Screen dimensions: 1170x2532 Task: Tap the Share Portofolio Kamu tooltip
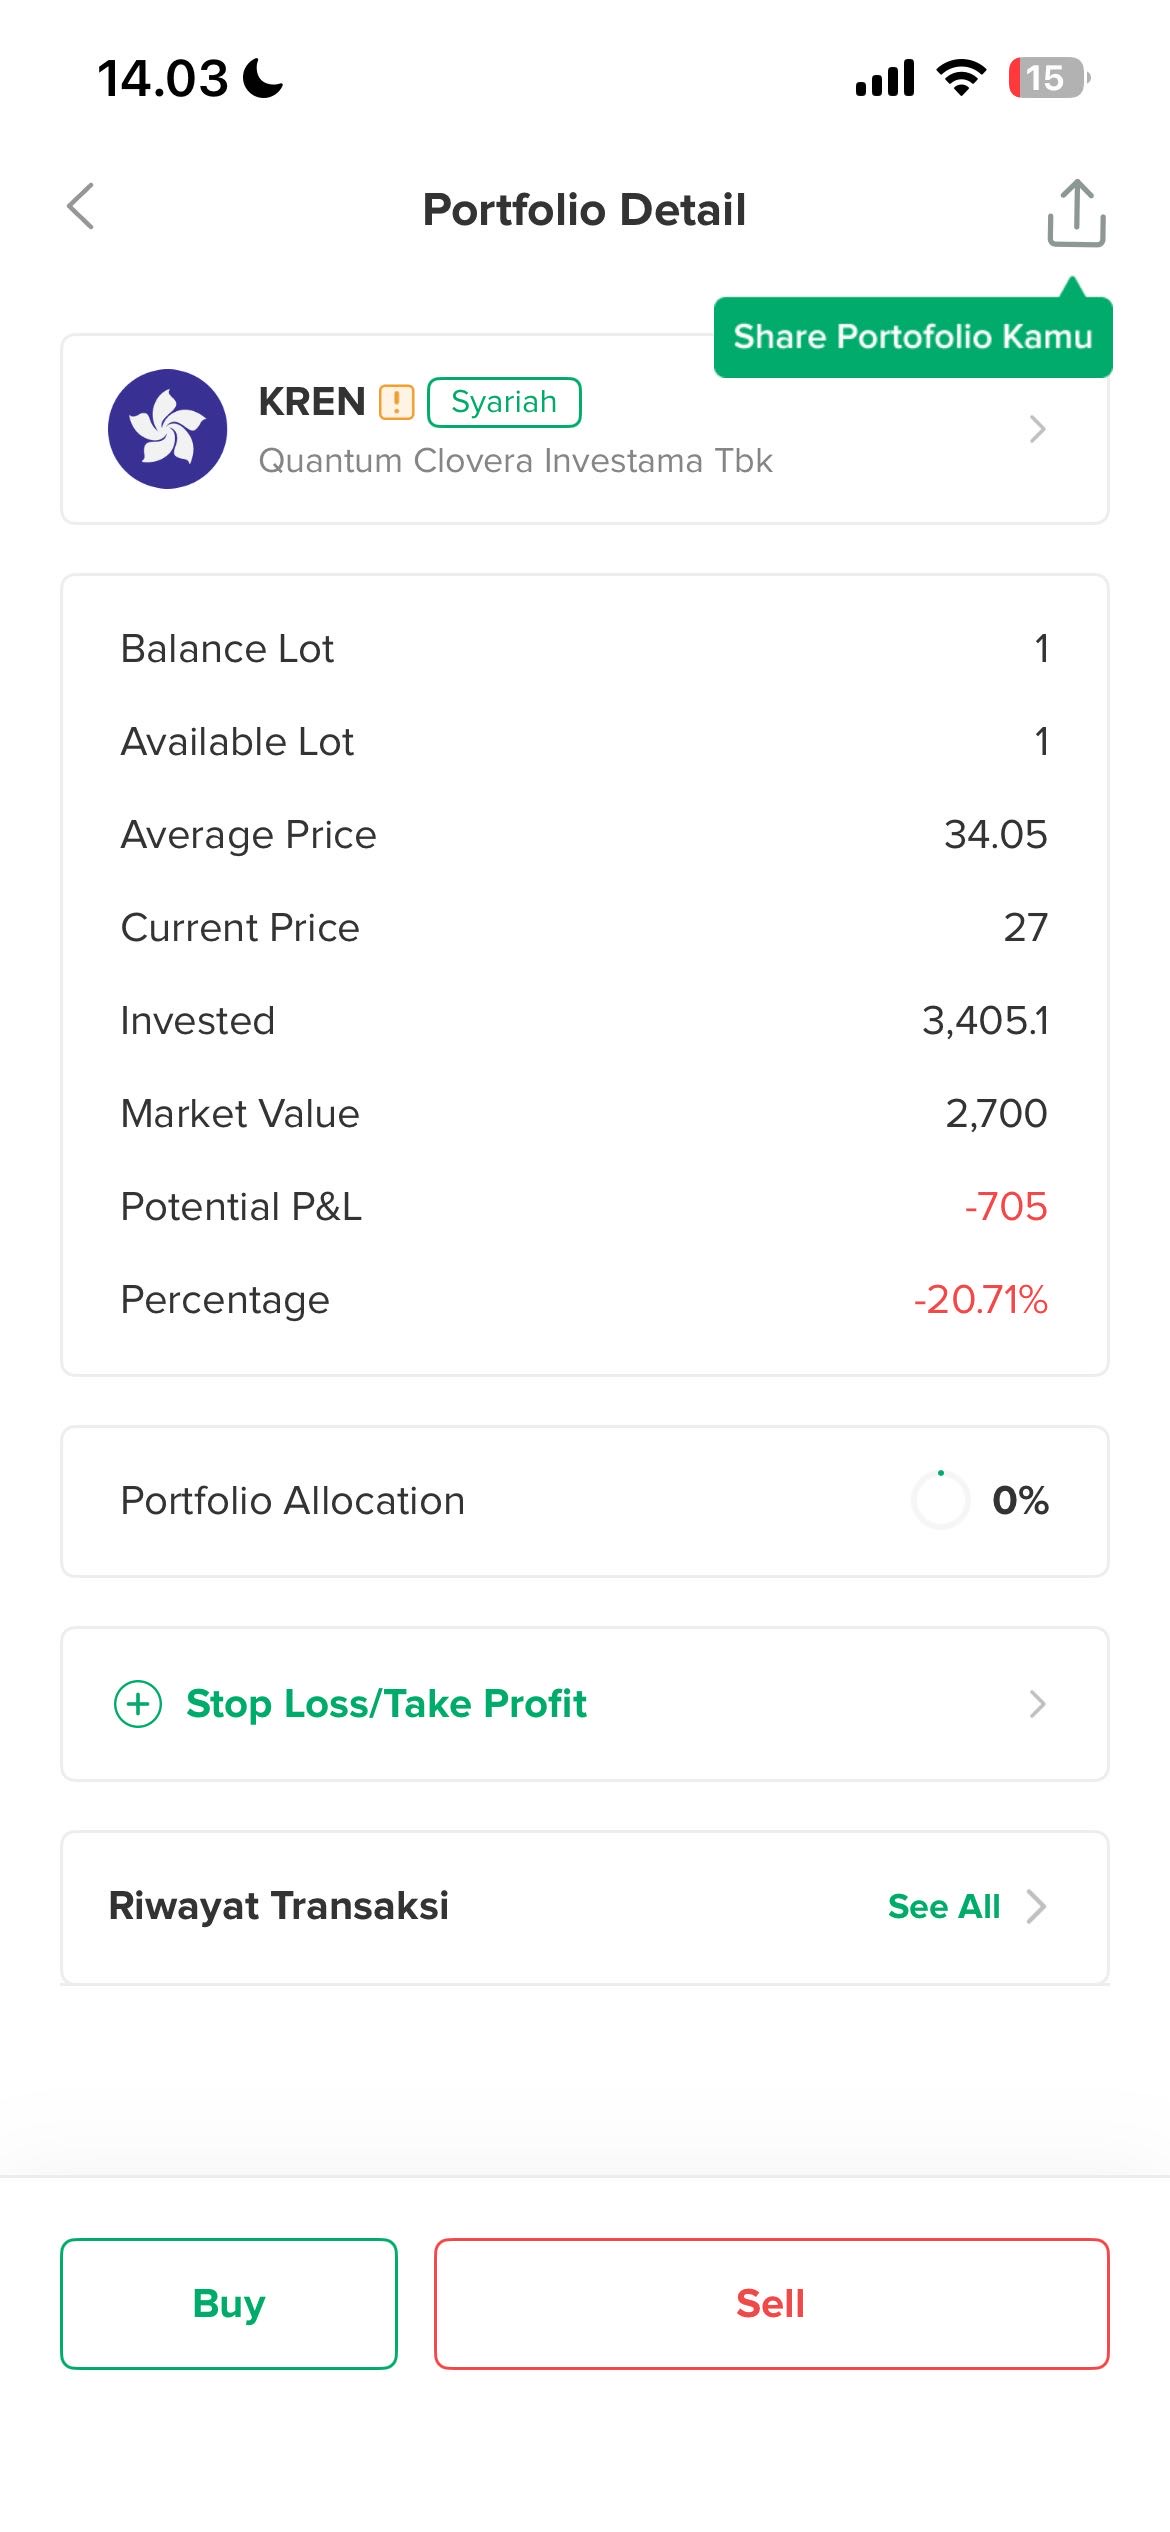pyautogui.click(x=912, y=337)
